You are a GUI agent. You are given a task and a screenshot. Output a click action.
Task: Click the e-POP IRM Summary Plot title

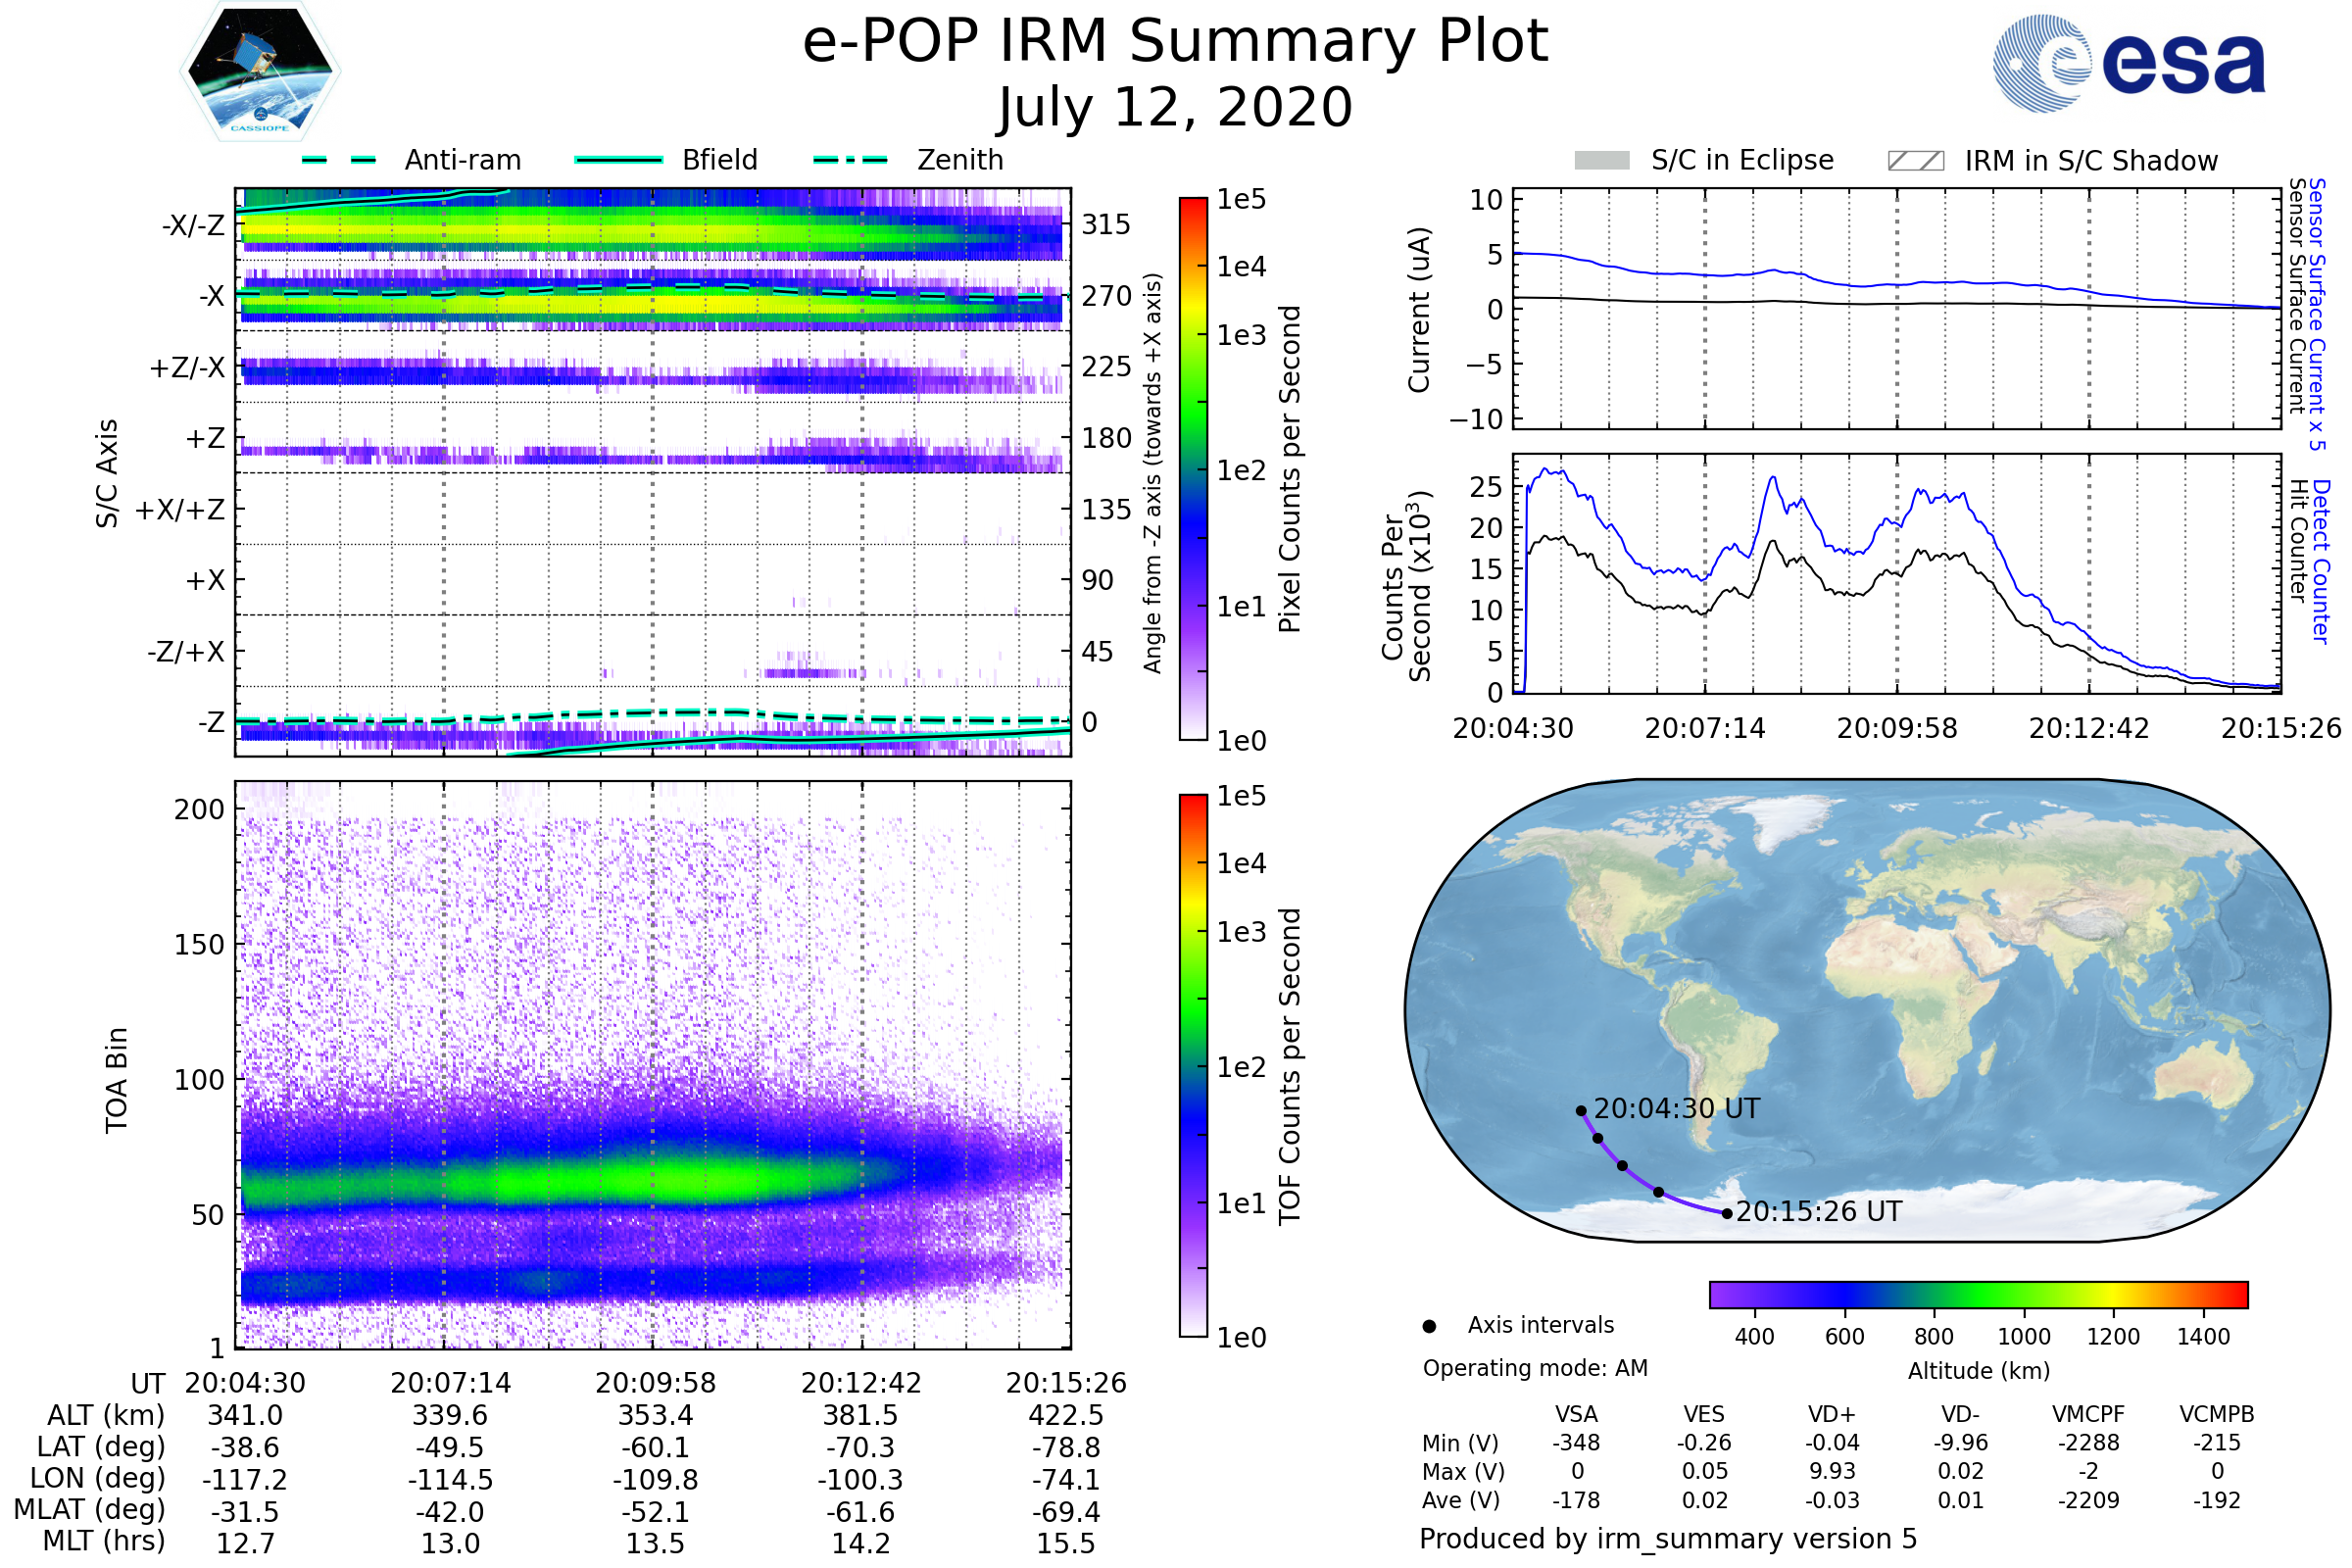[x=1175, y=42]
